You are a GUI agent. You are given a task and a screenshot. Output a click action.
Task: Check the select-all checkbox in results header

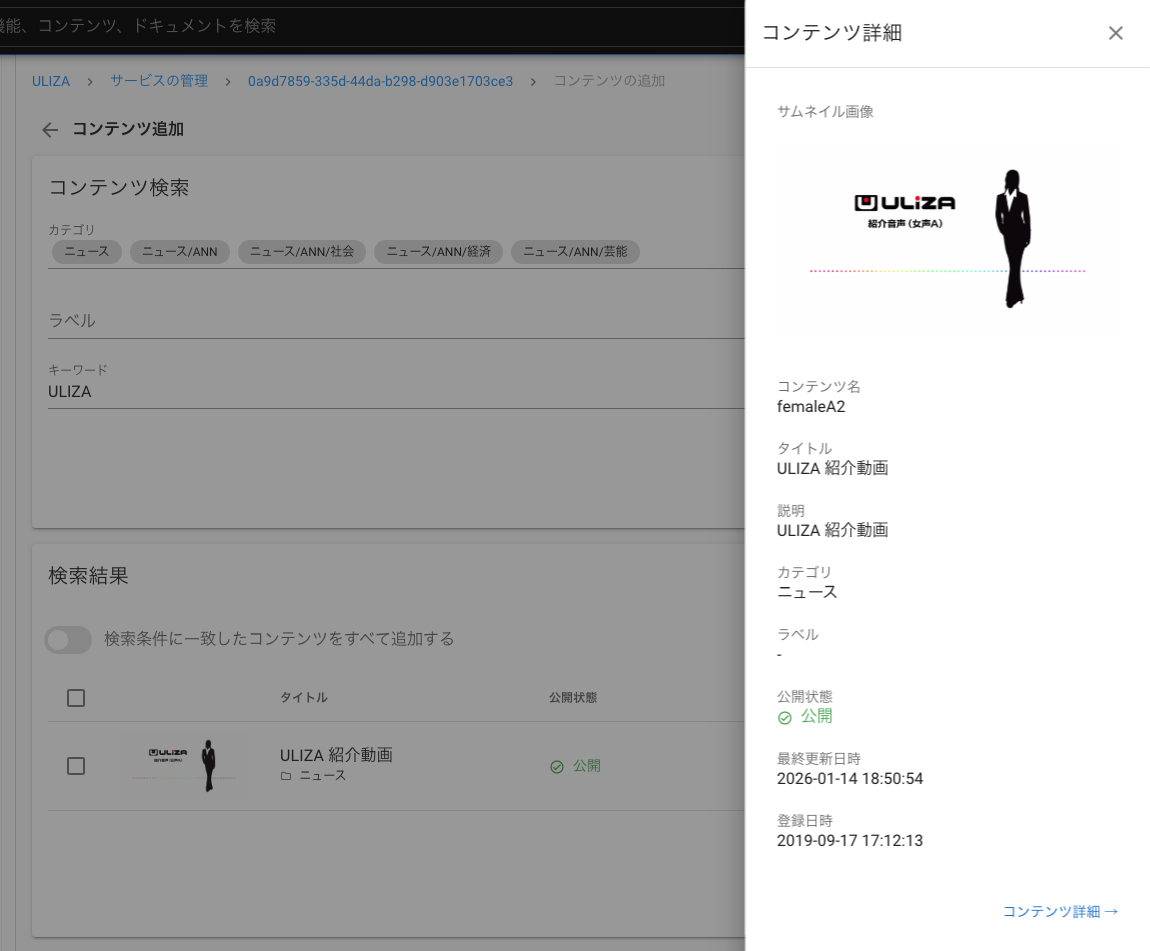point(76,698)
